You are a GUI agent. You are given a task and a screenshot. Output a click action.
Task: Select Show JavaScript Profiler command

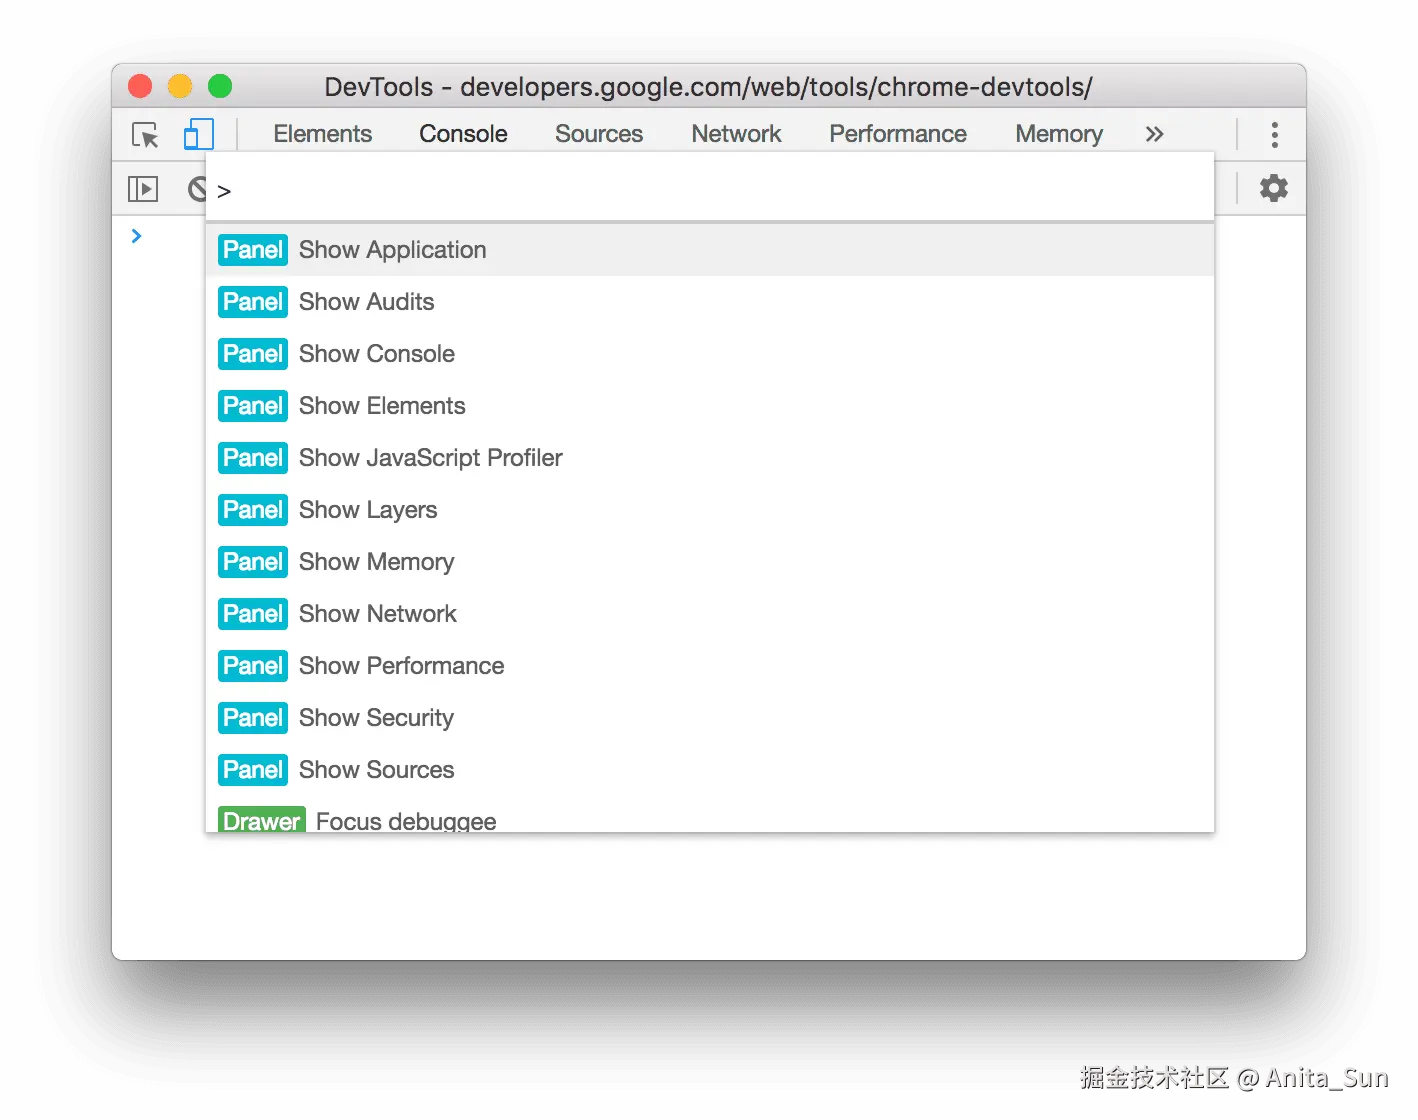click(x=710, y=458)
